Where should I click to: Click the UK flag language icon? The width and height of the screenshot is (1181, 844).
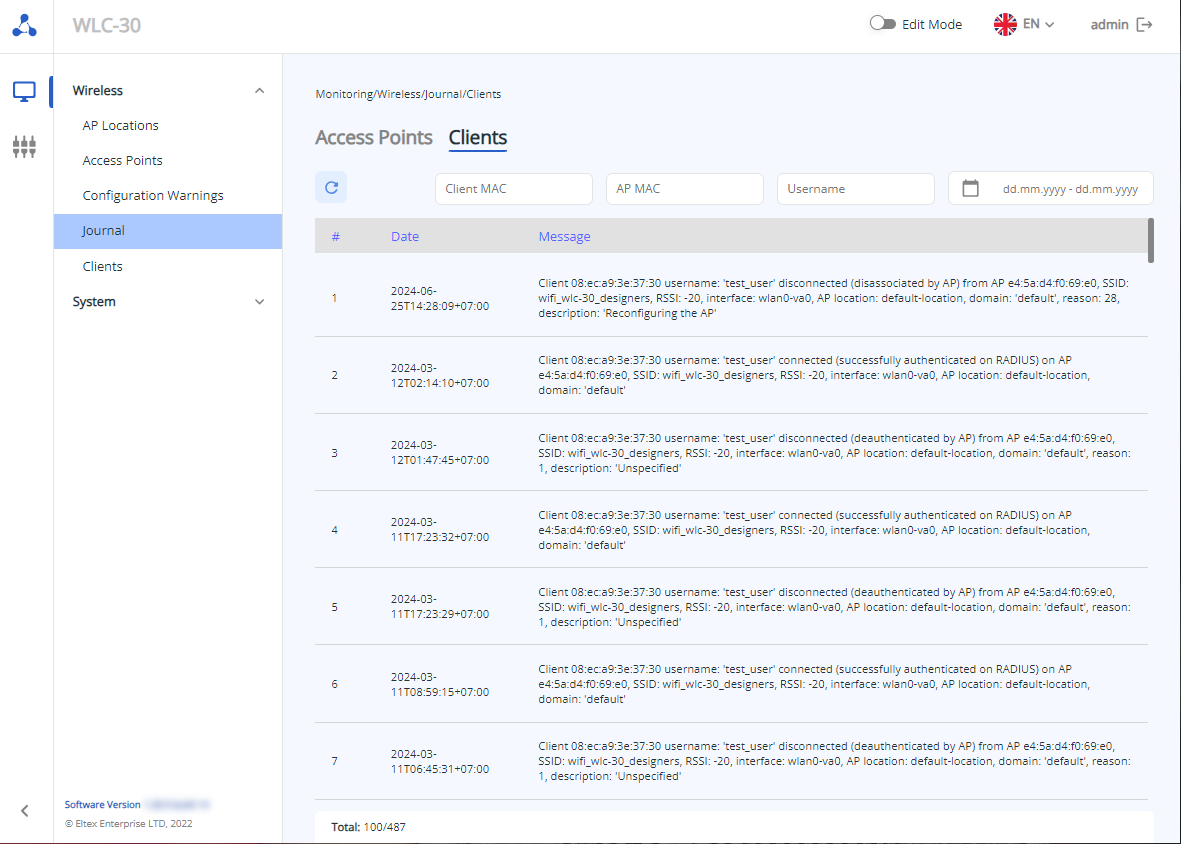(x=1005, y=25)
